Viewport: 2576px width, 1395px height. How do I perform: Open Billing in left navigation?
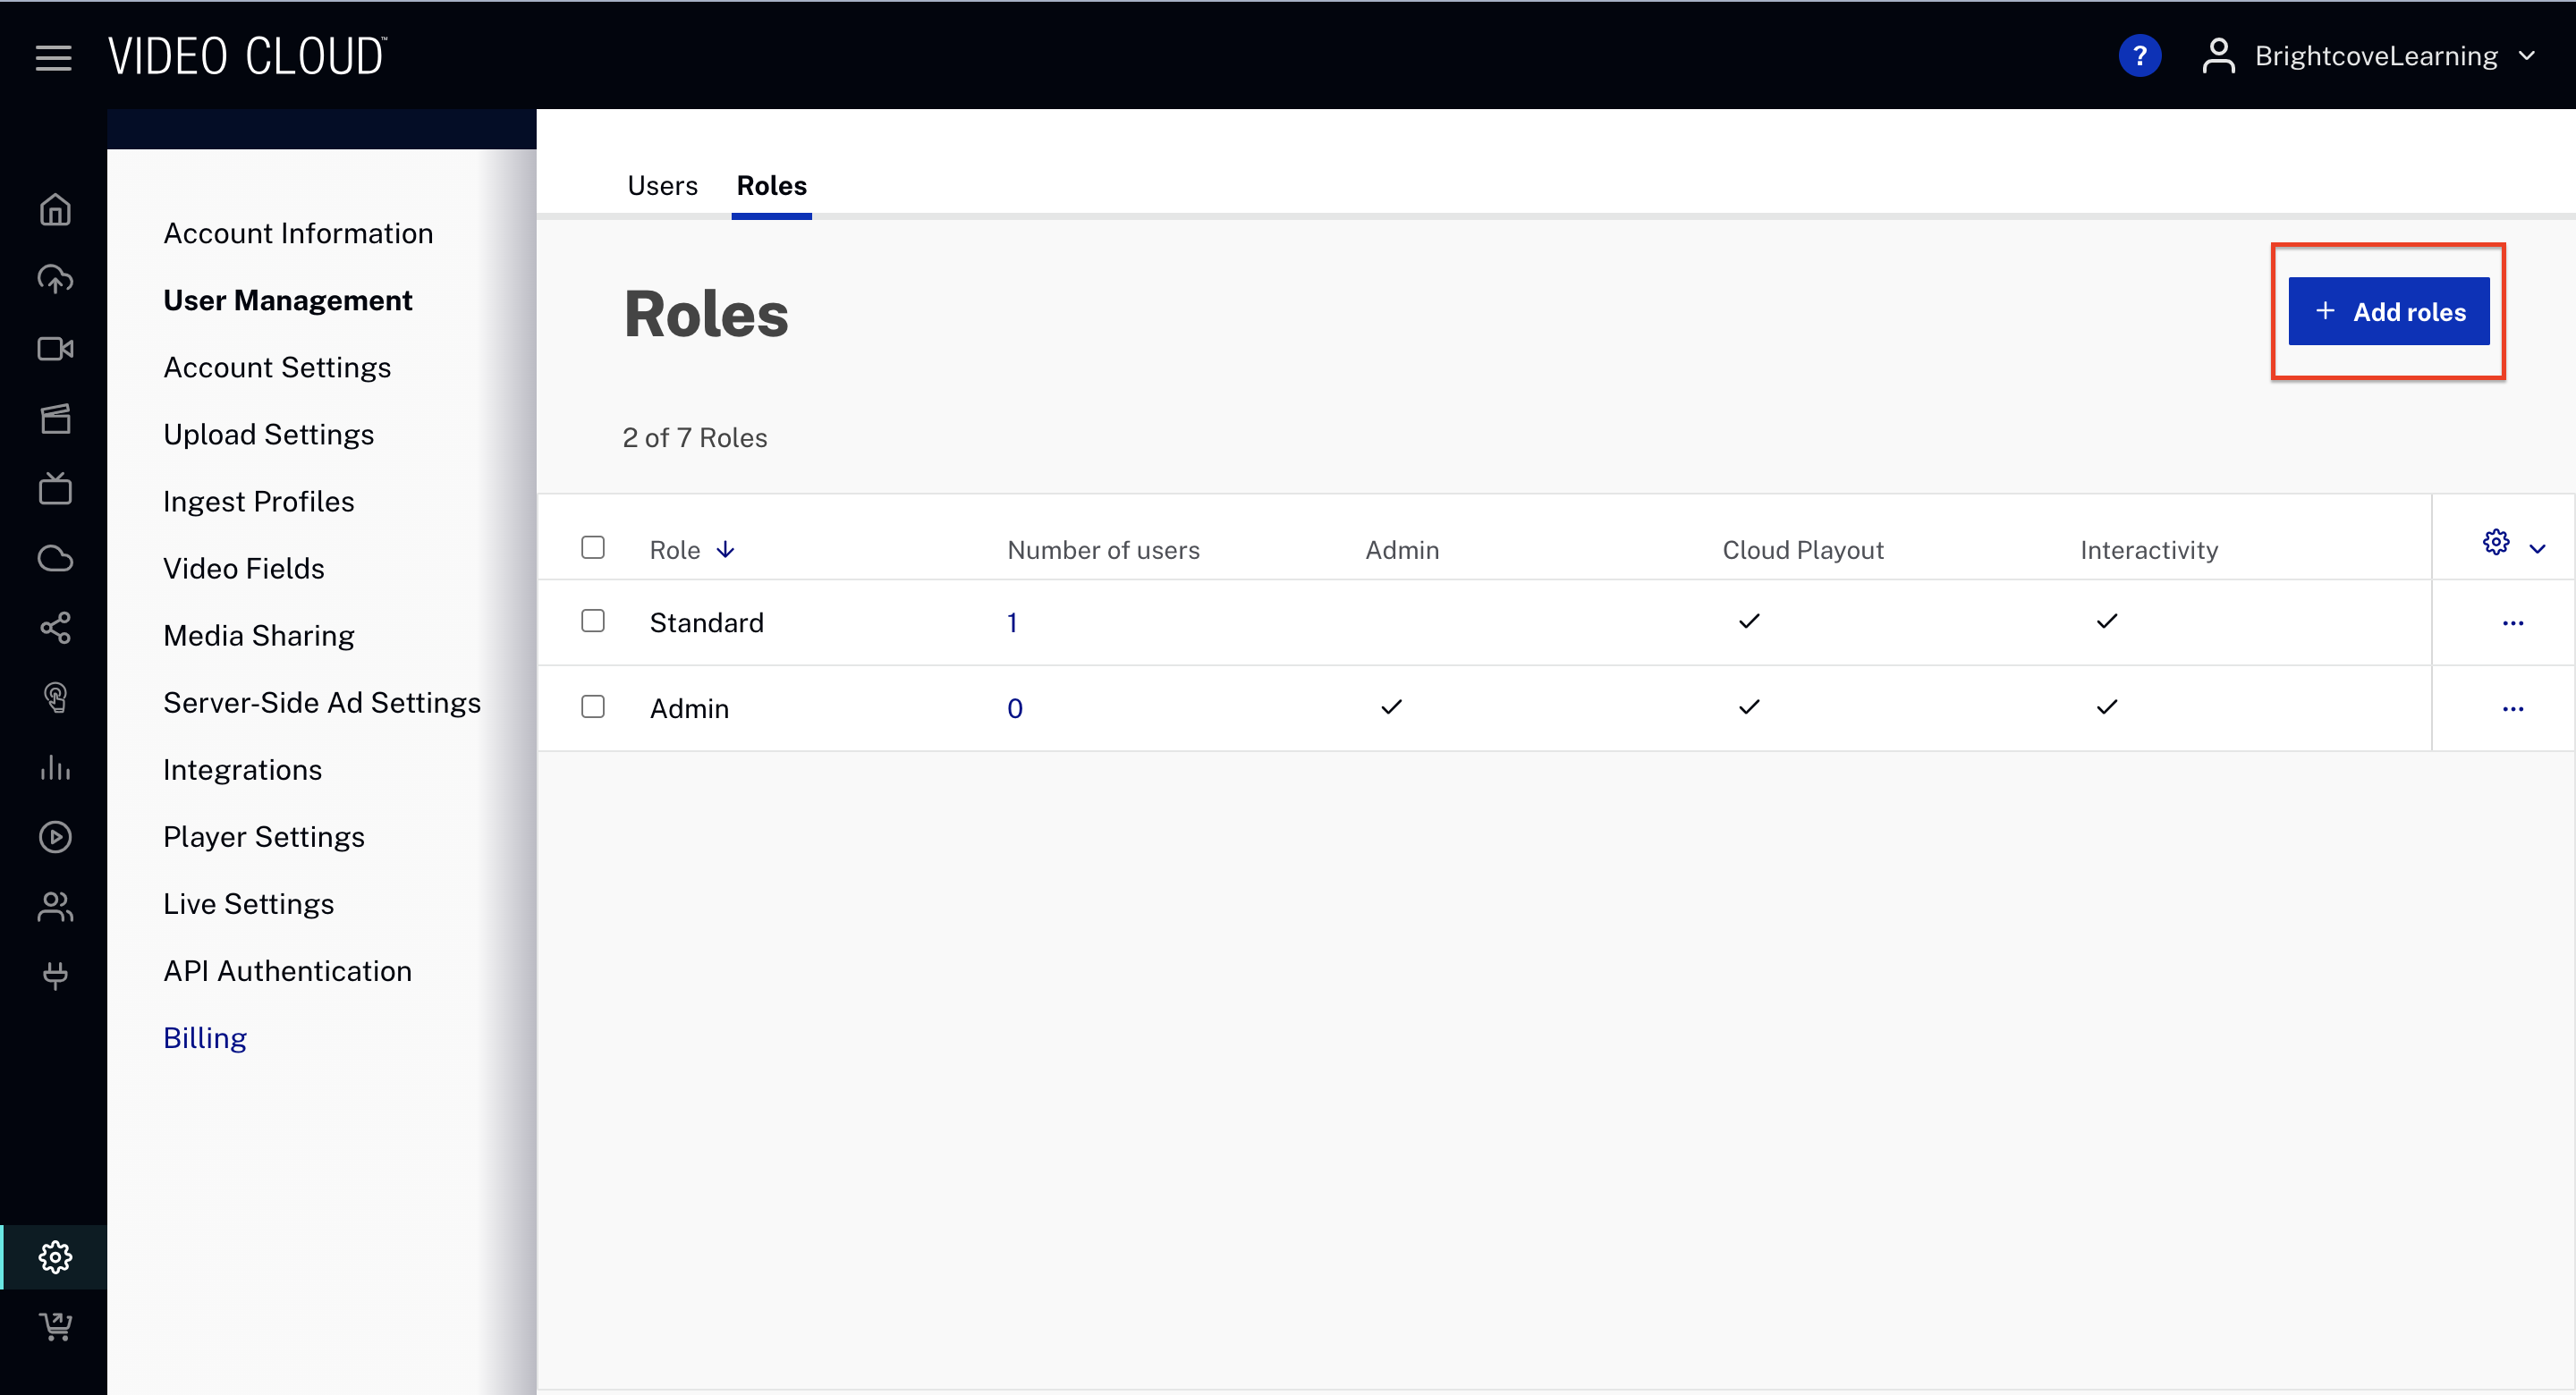pos(204,1036)
